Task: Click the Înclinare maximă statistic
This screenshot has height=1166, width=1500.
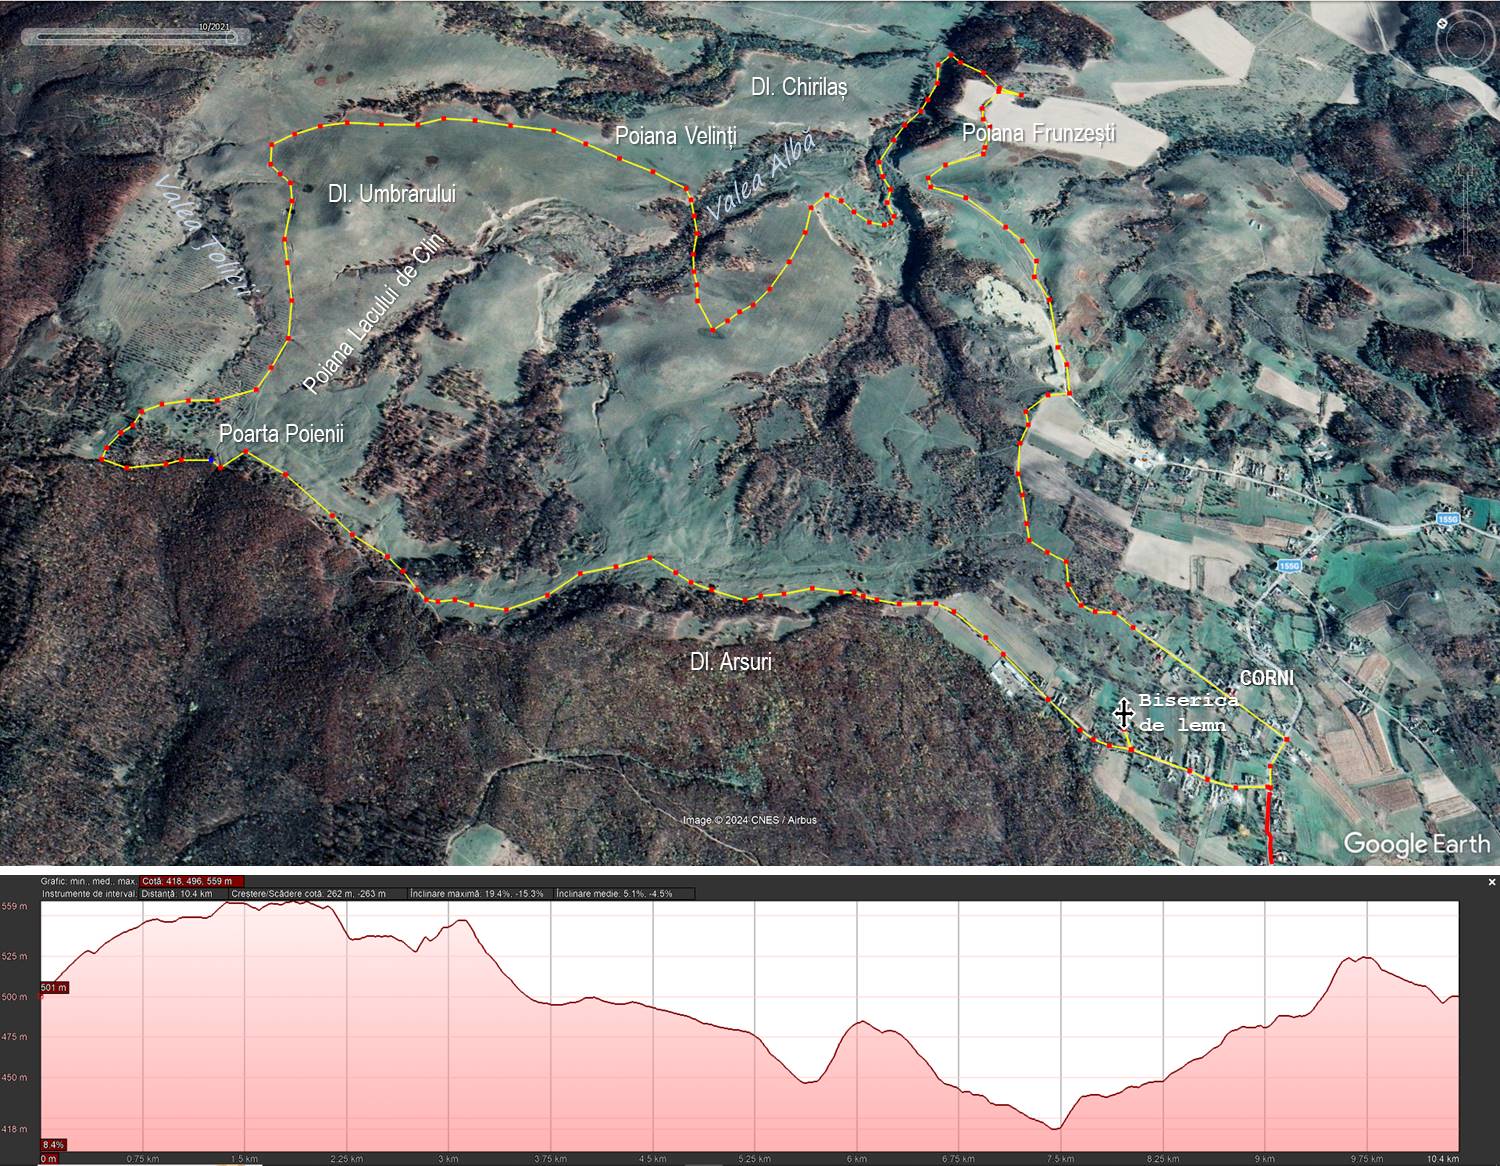Action: [477, 893]
